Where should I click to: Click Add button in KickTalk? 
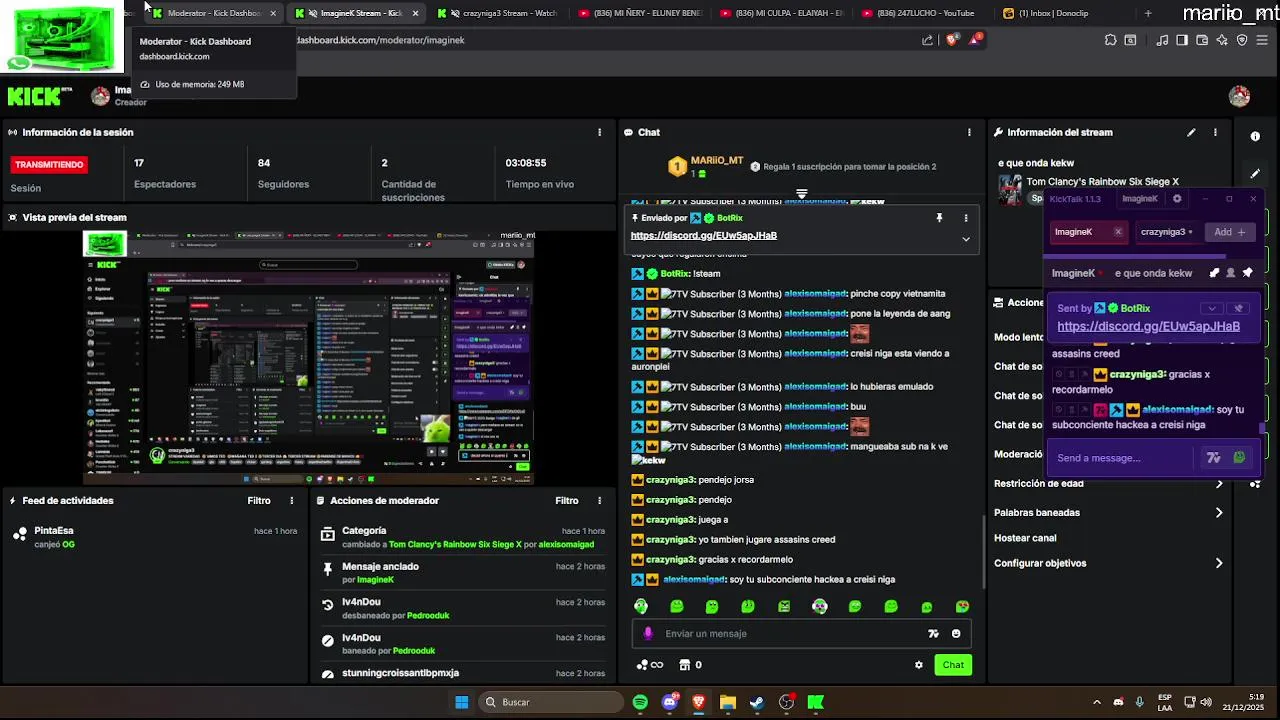click(x=1229, y=232)
